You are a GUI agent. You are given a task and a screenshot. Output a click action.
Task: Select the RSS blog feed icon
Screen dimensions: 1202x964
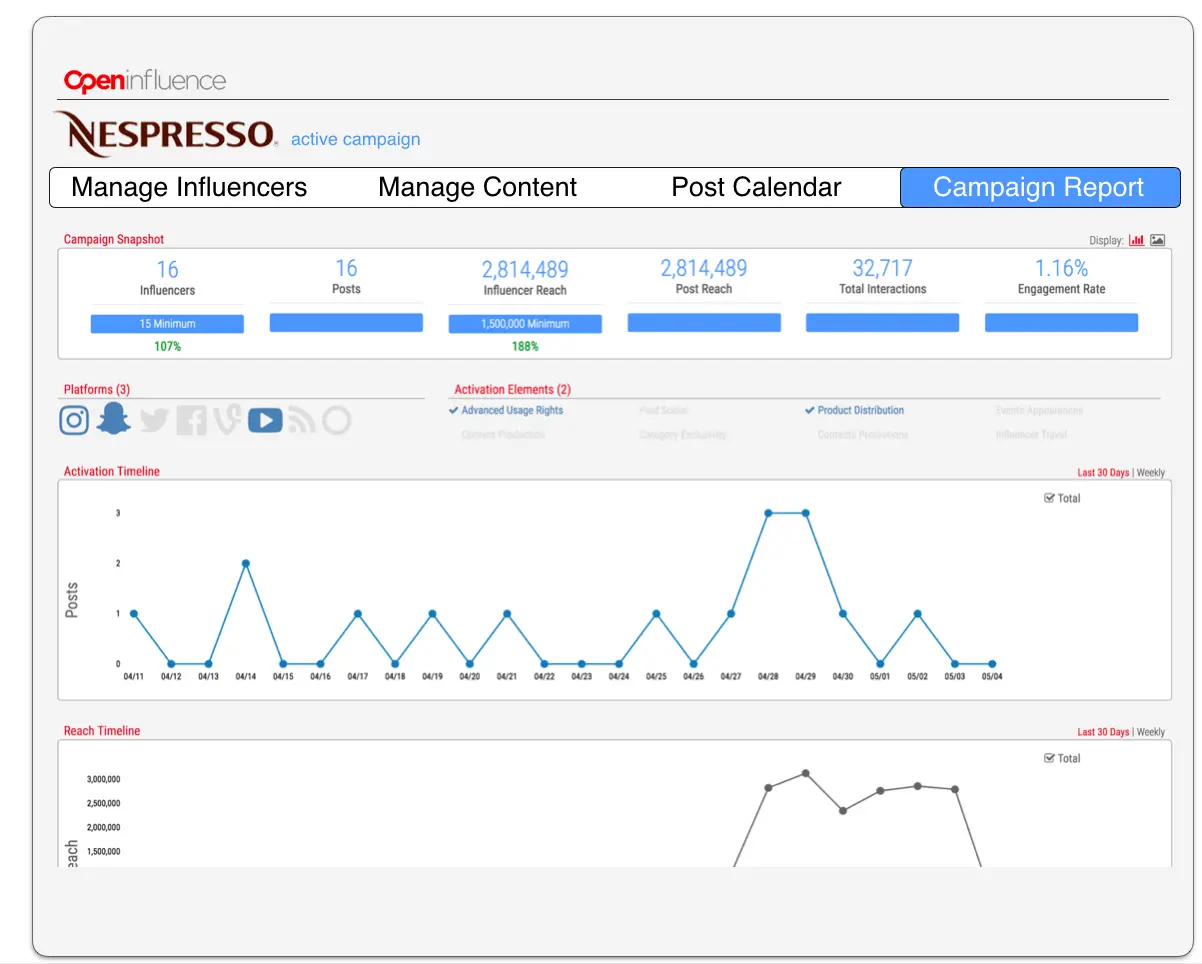pyautogui.click(x=301, y=421)
